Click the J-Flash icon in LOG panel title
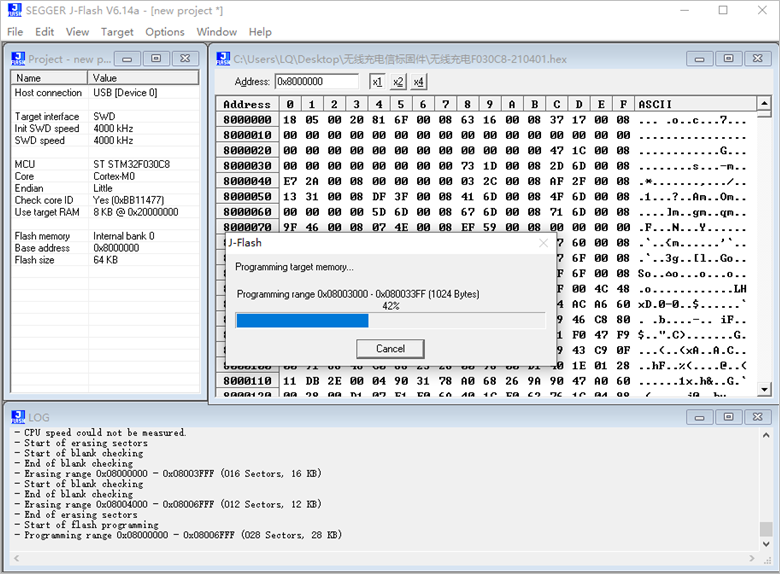Viewport: 780px width, 574px height. point(18,417)
